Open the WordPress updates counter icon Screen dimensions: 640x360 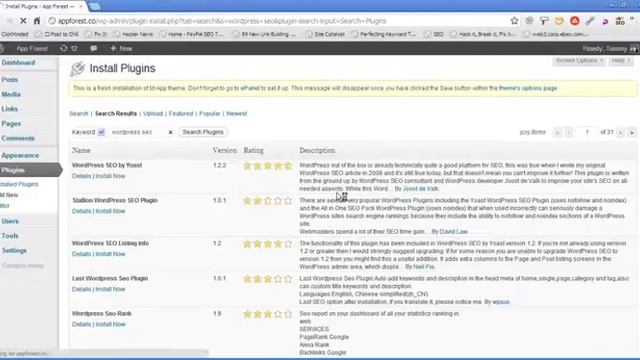tap(69, 48)
